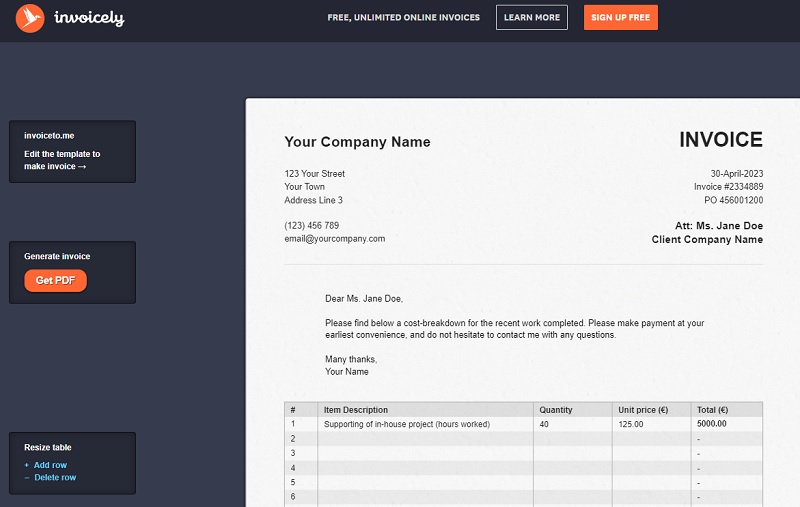Click the invoiceto.me panel title

click(49, 136)
